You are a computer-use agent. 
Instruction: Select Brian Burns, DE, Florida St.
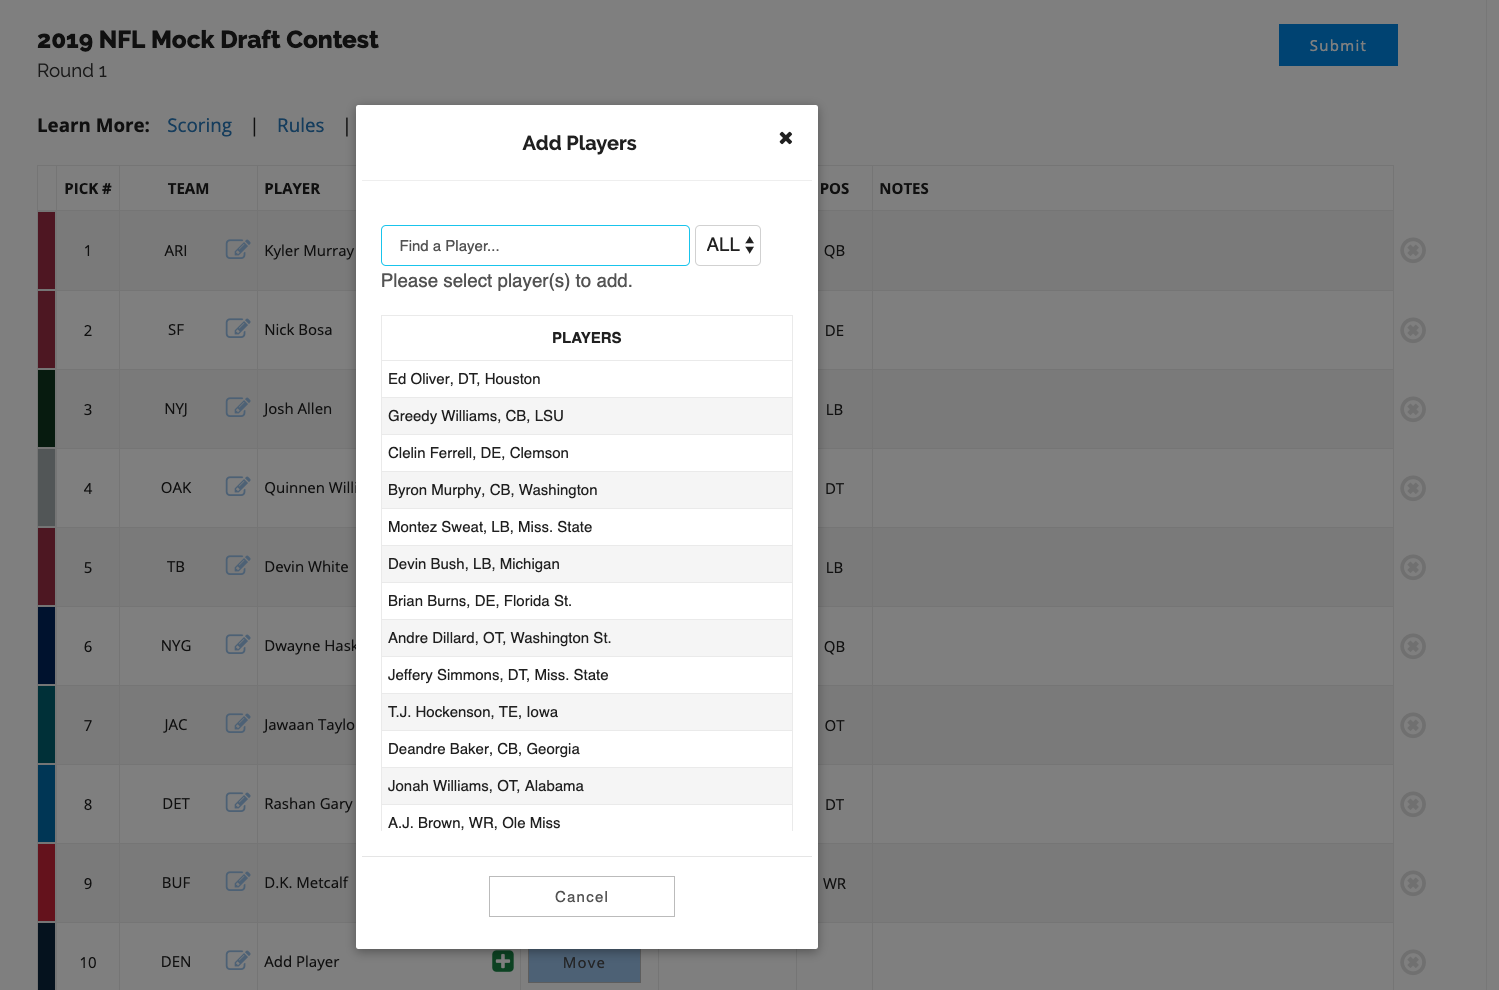click(586, 601)
